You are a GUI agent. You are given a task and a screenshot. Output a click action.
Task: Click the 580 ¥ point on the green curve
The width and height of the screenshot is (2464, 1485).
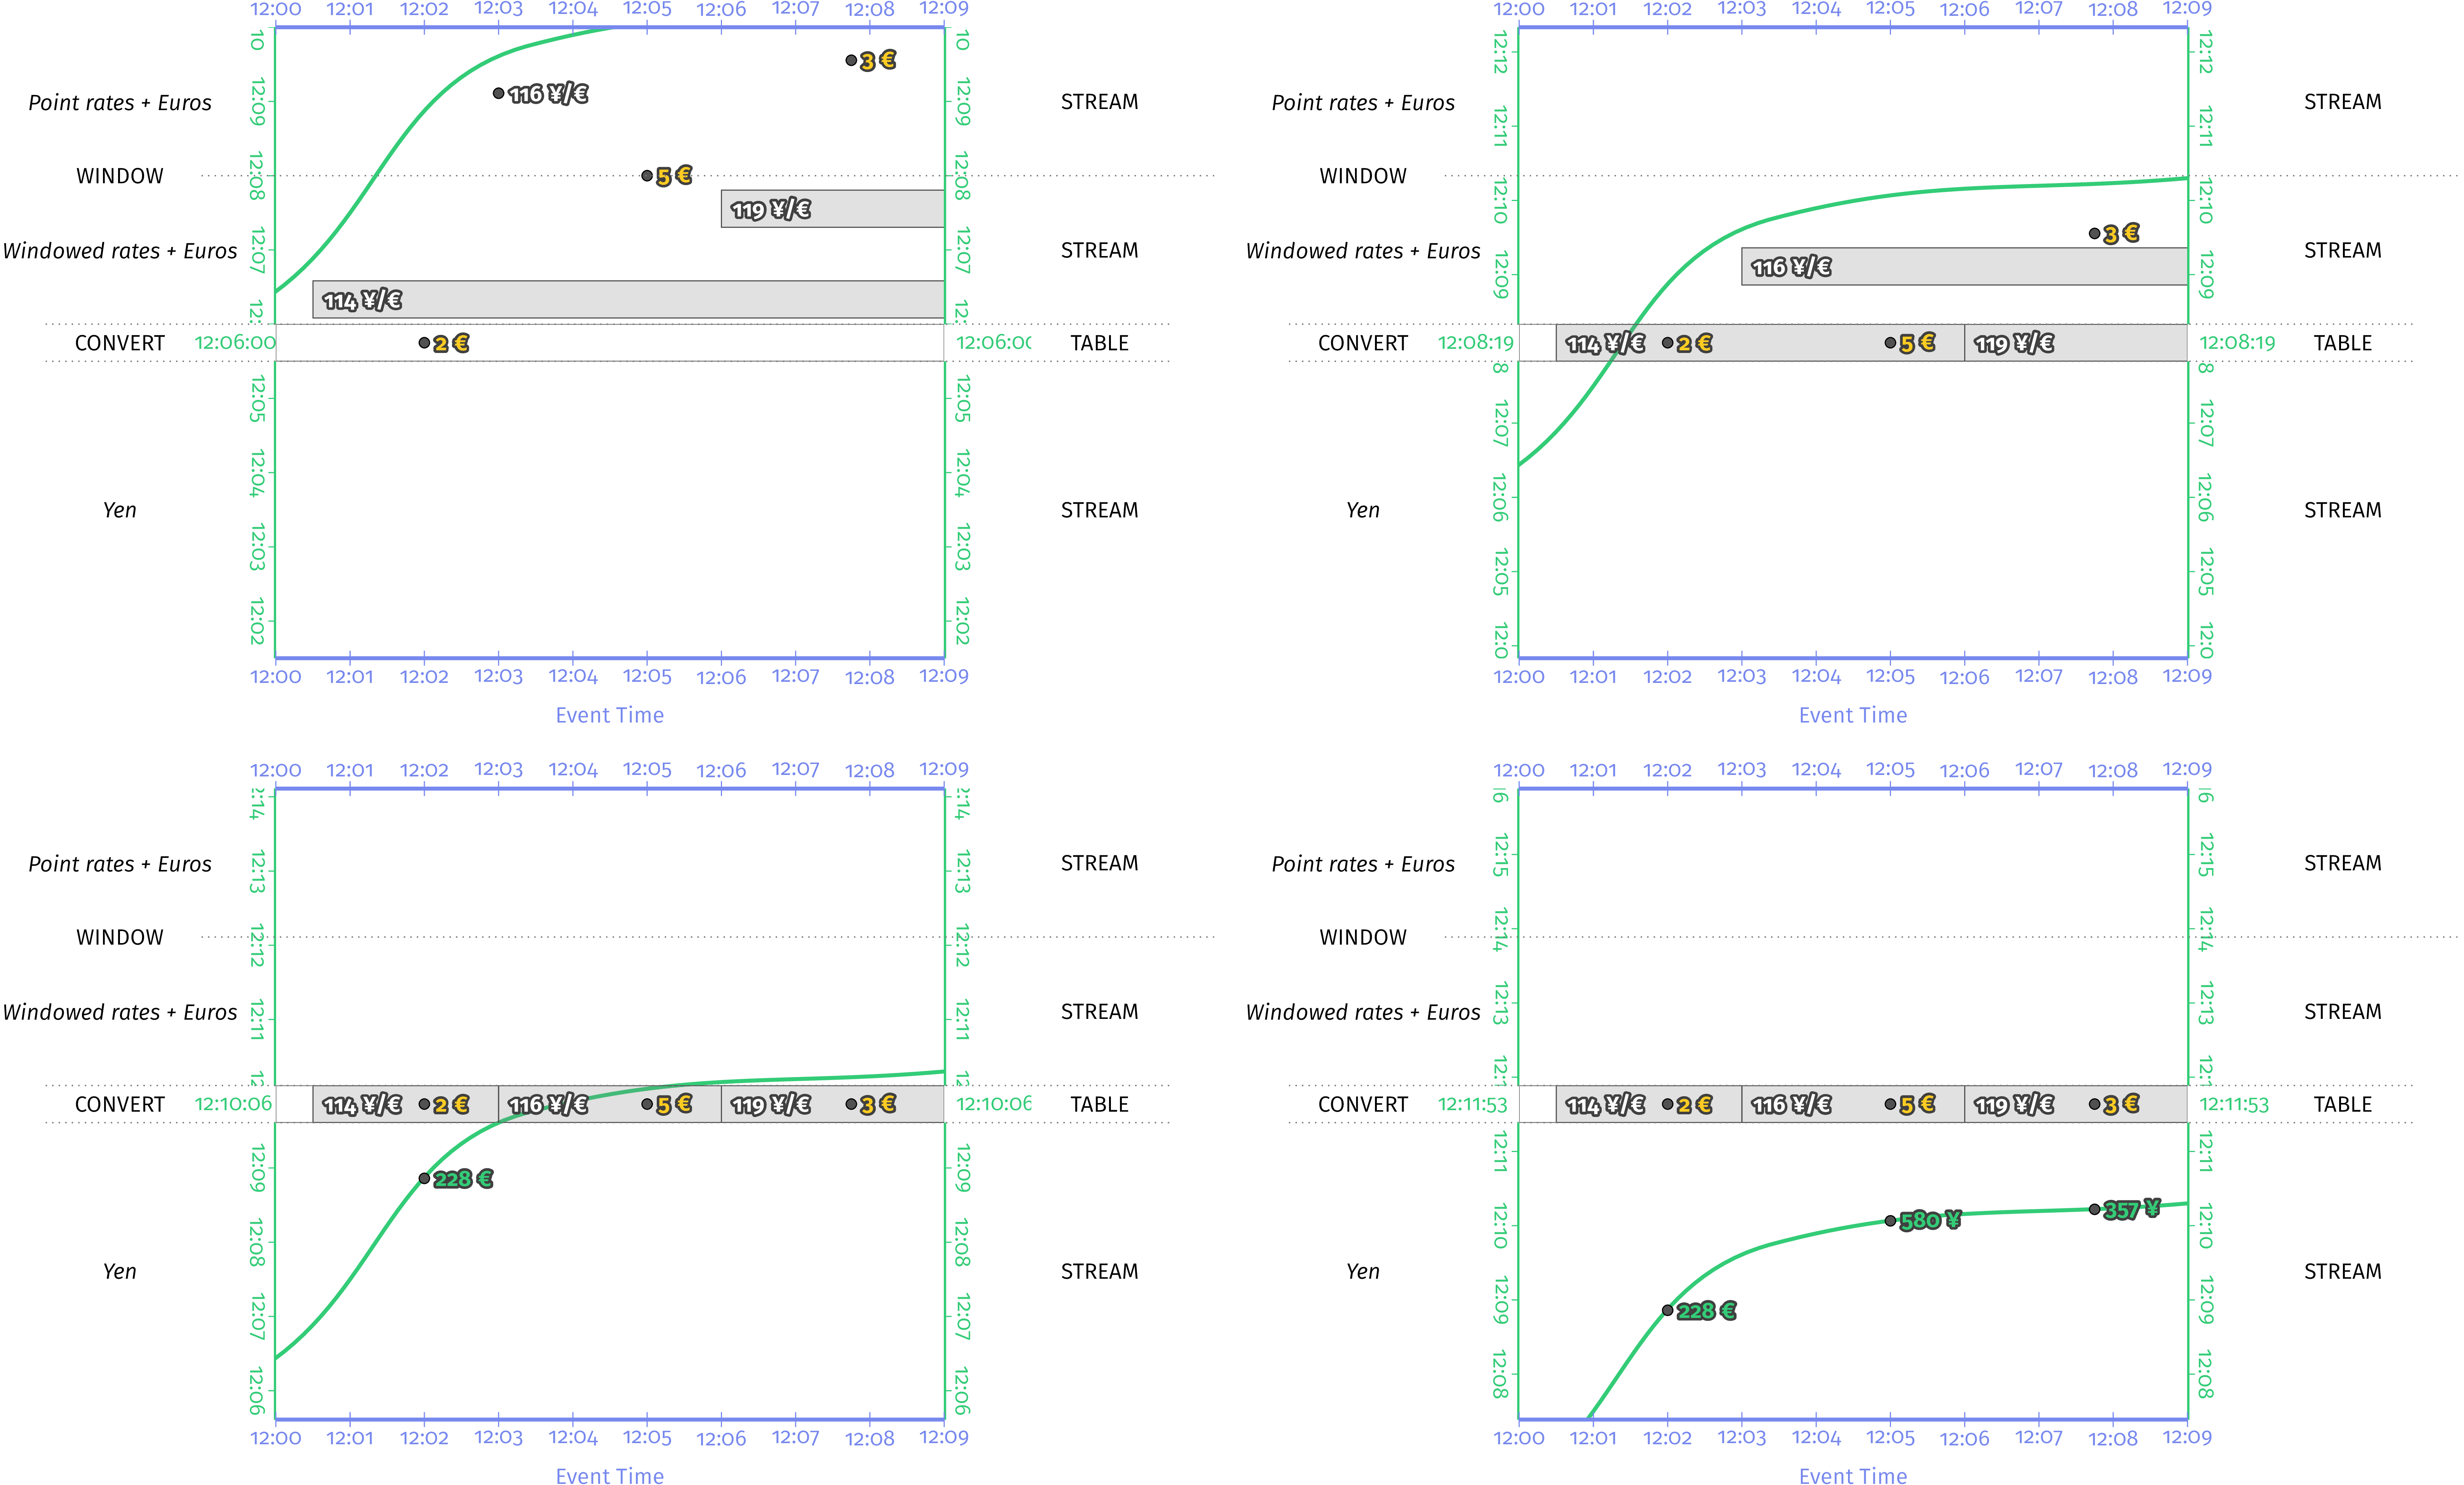click(x=1890, y=1221)
